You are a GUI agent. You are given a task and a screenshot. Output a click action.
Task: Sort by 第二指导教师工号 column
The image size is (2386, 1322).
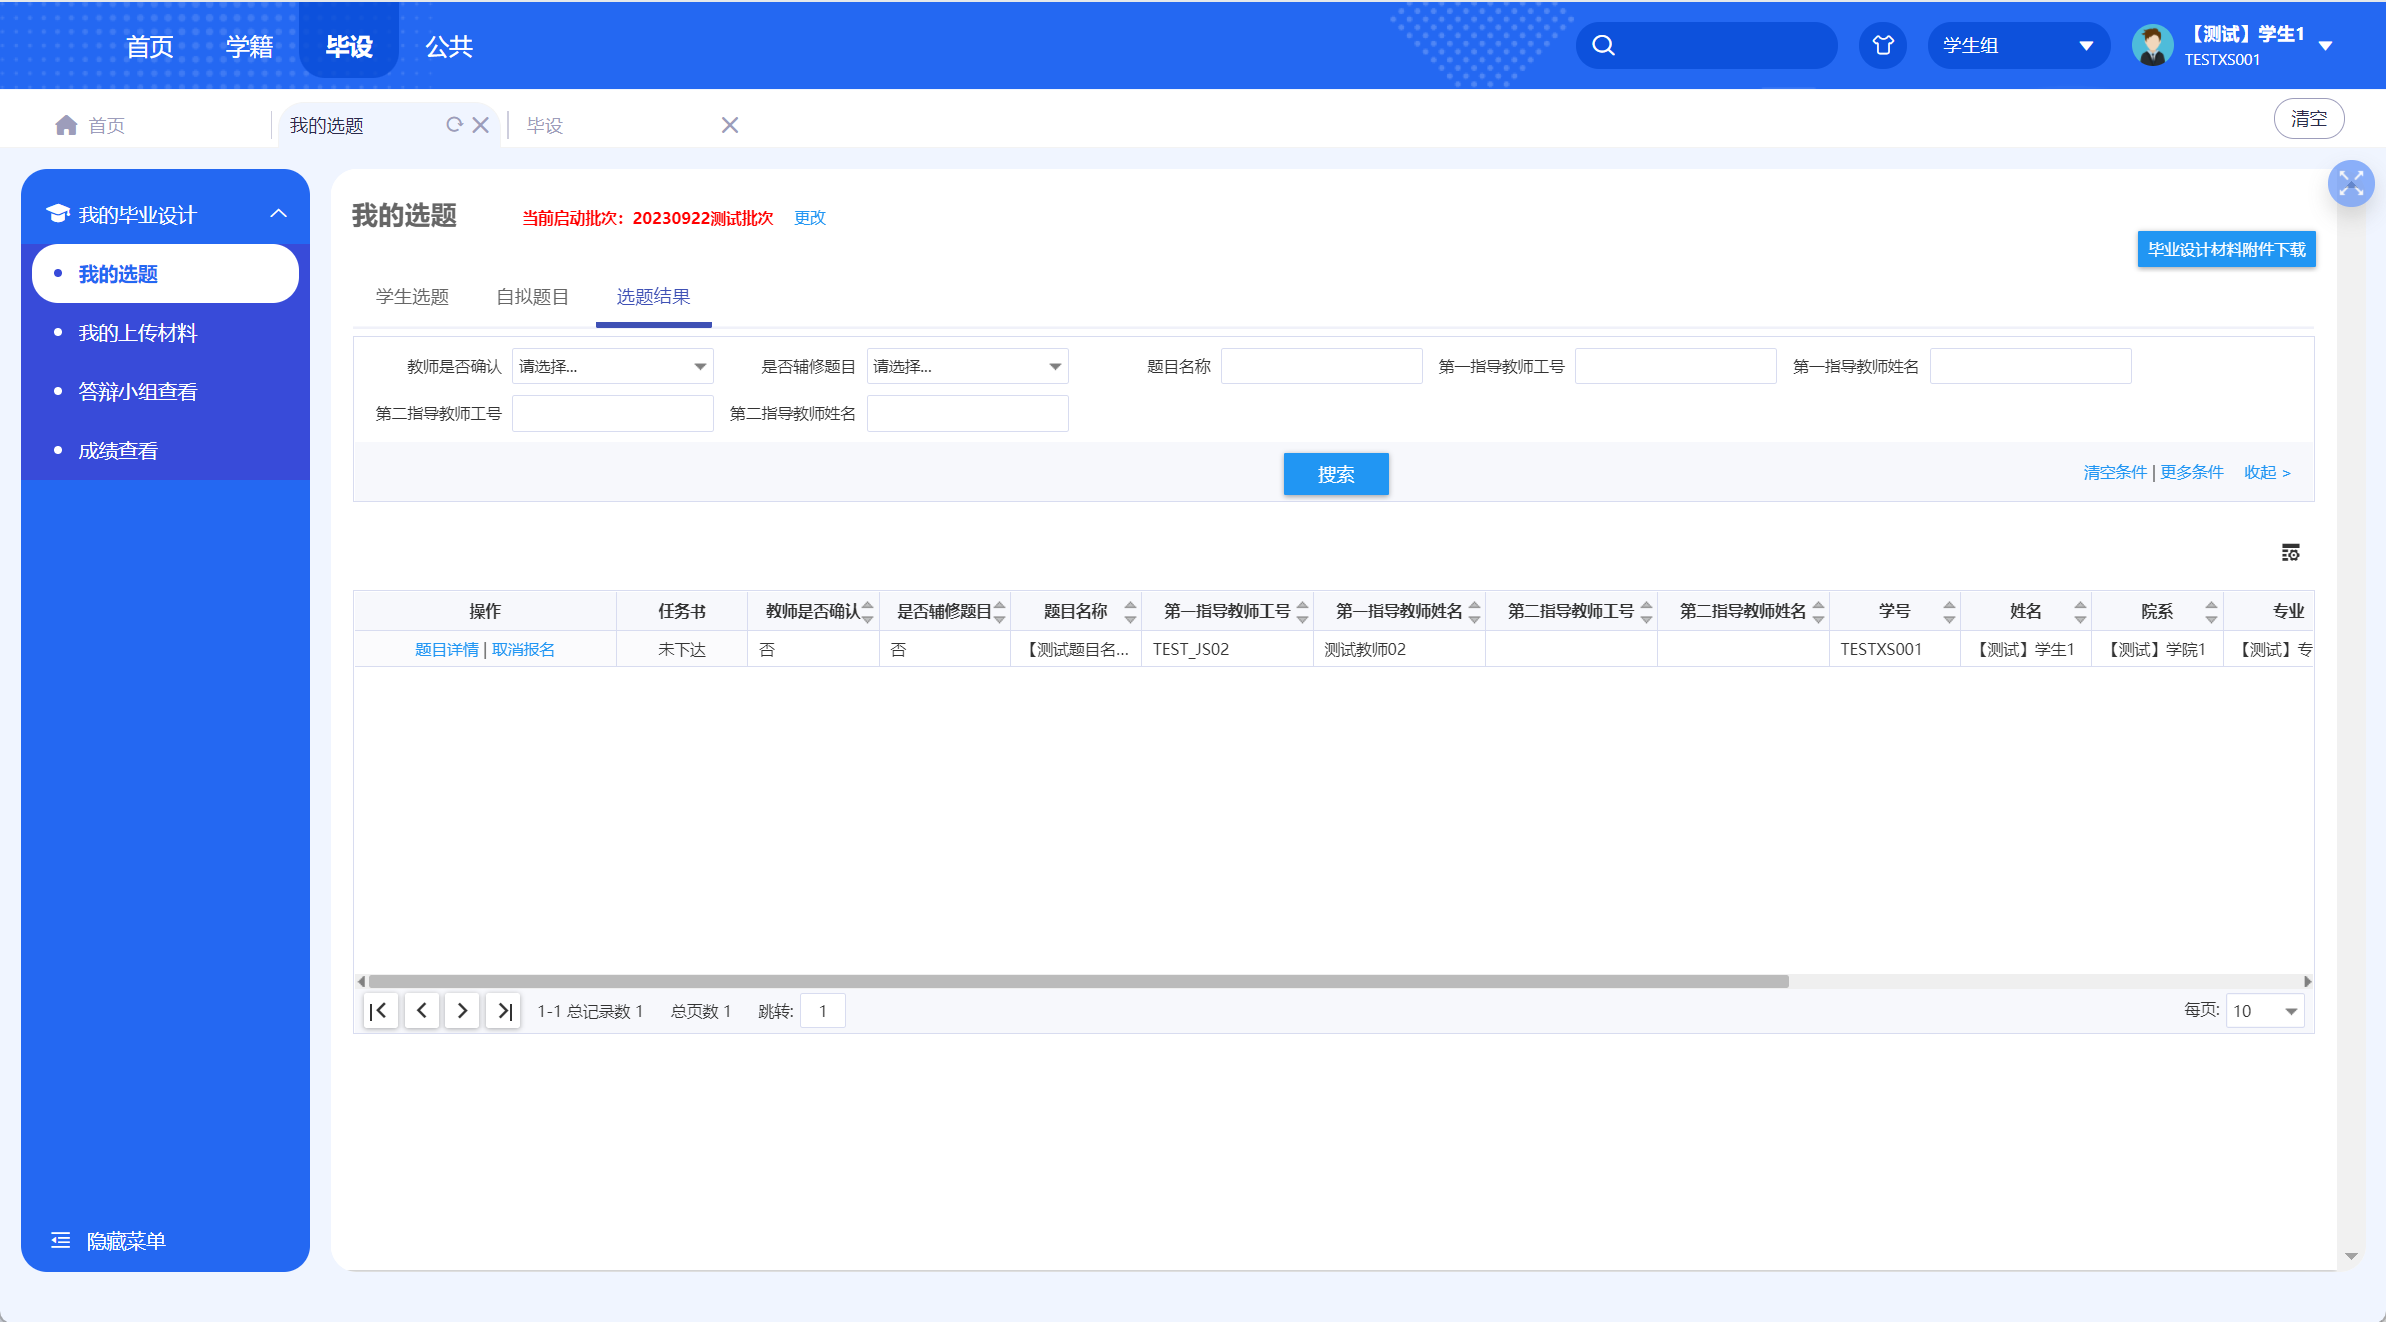click(1647, 611)
